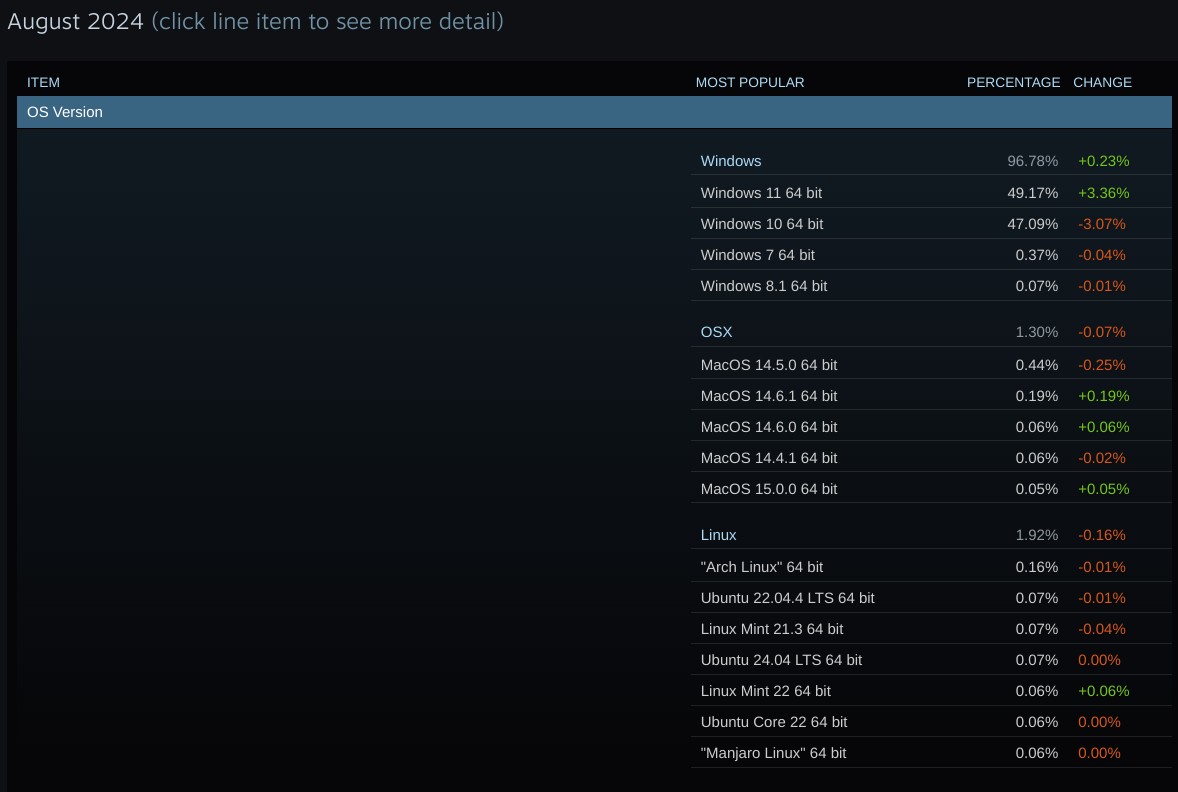The image size is (1178, 792).
Task: Select "Manjaro Linux" 64 bit row
Action: (931, 752)
